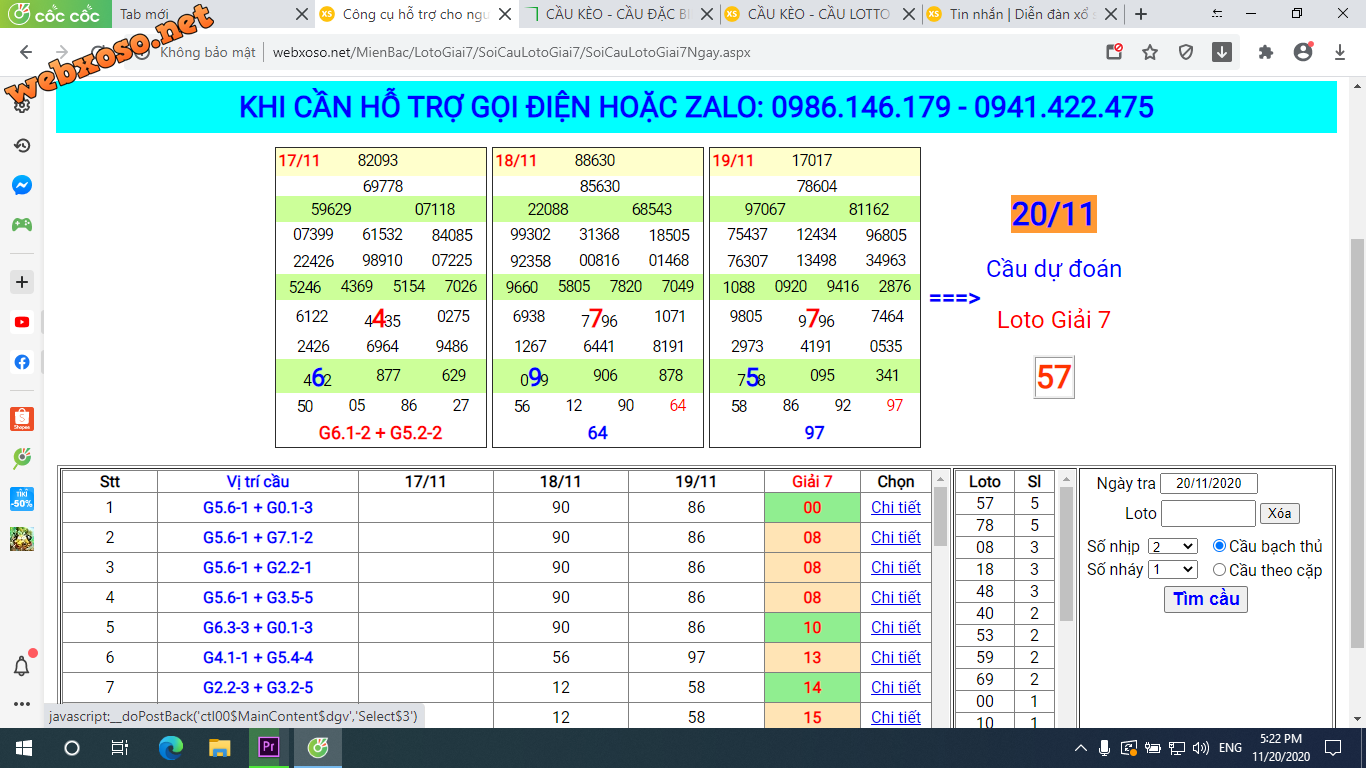Open sidebar browsing history icon
The height and width of the screenshot is (768, 1366).
pos(21,145)
